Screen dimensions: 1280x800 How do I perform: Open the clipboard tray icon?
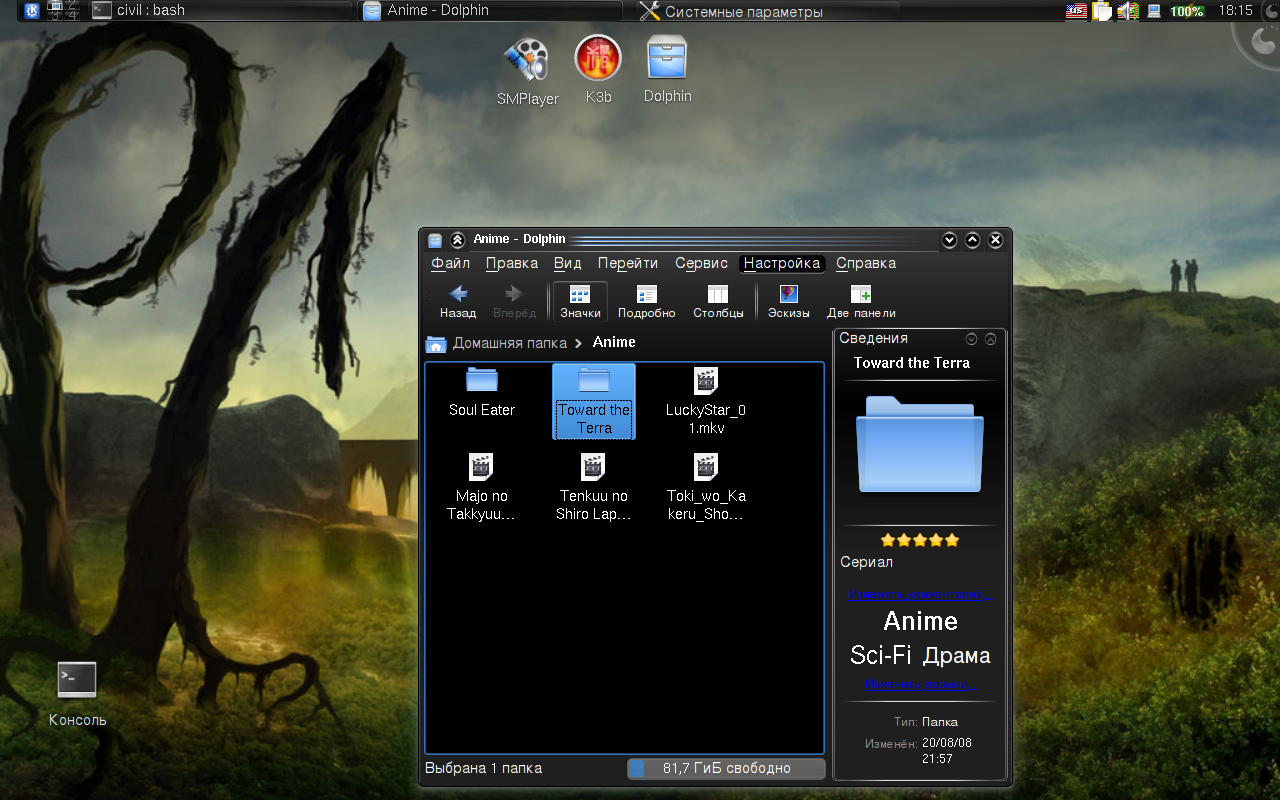coord(1102,11)
